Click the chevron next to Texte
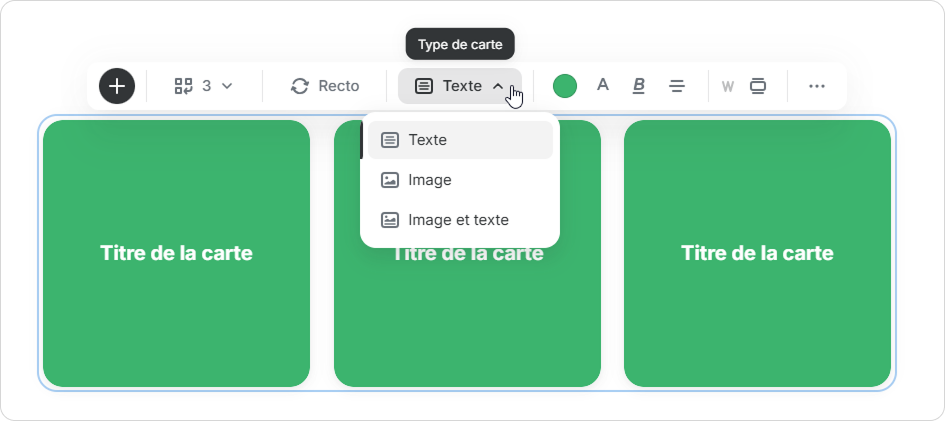This screenshot has height=421, width=945. [498, 86]
